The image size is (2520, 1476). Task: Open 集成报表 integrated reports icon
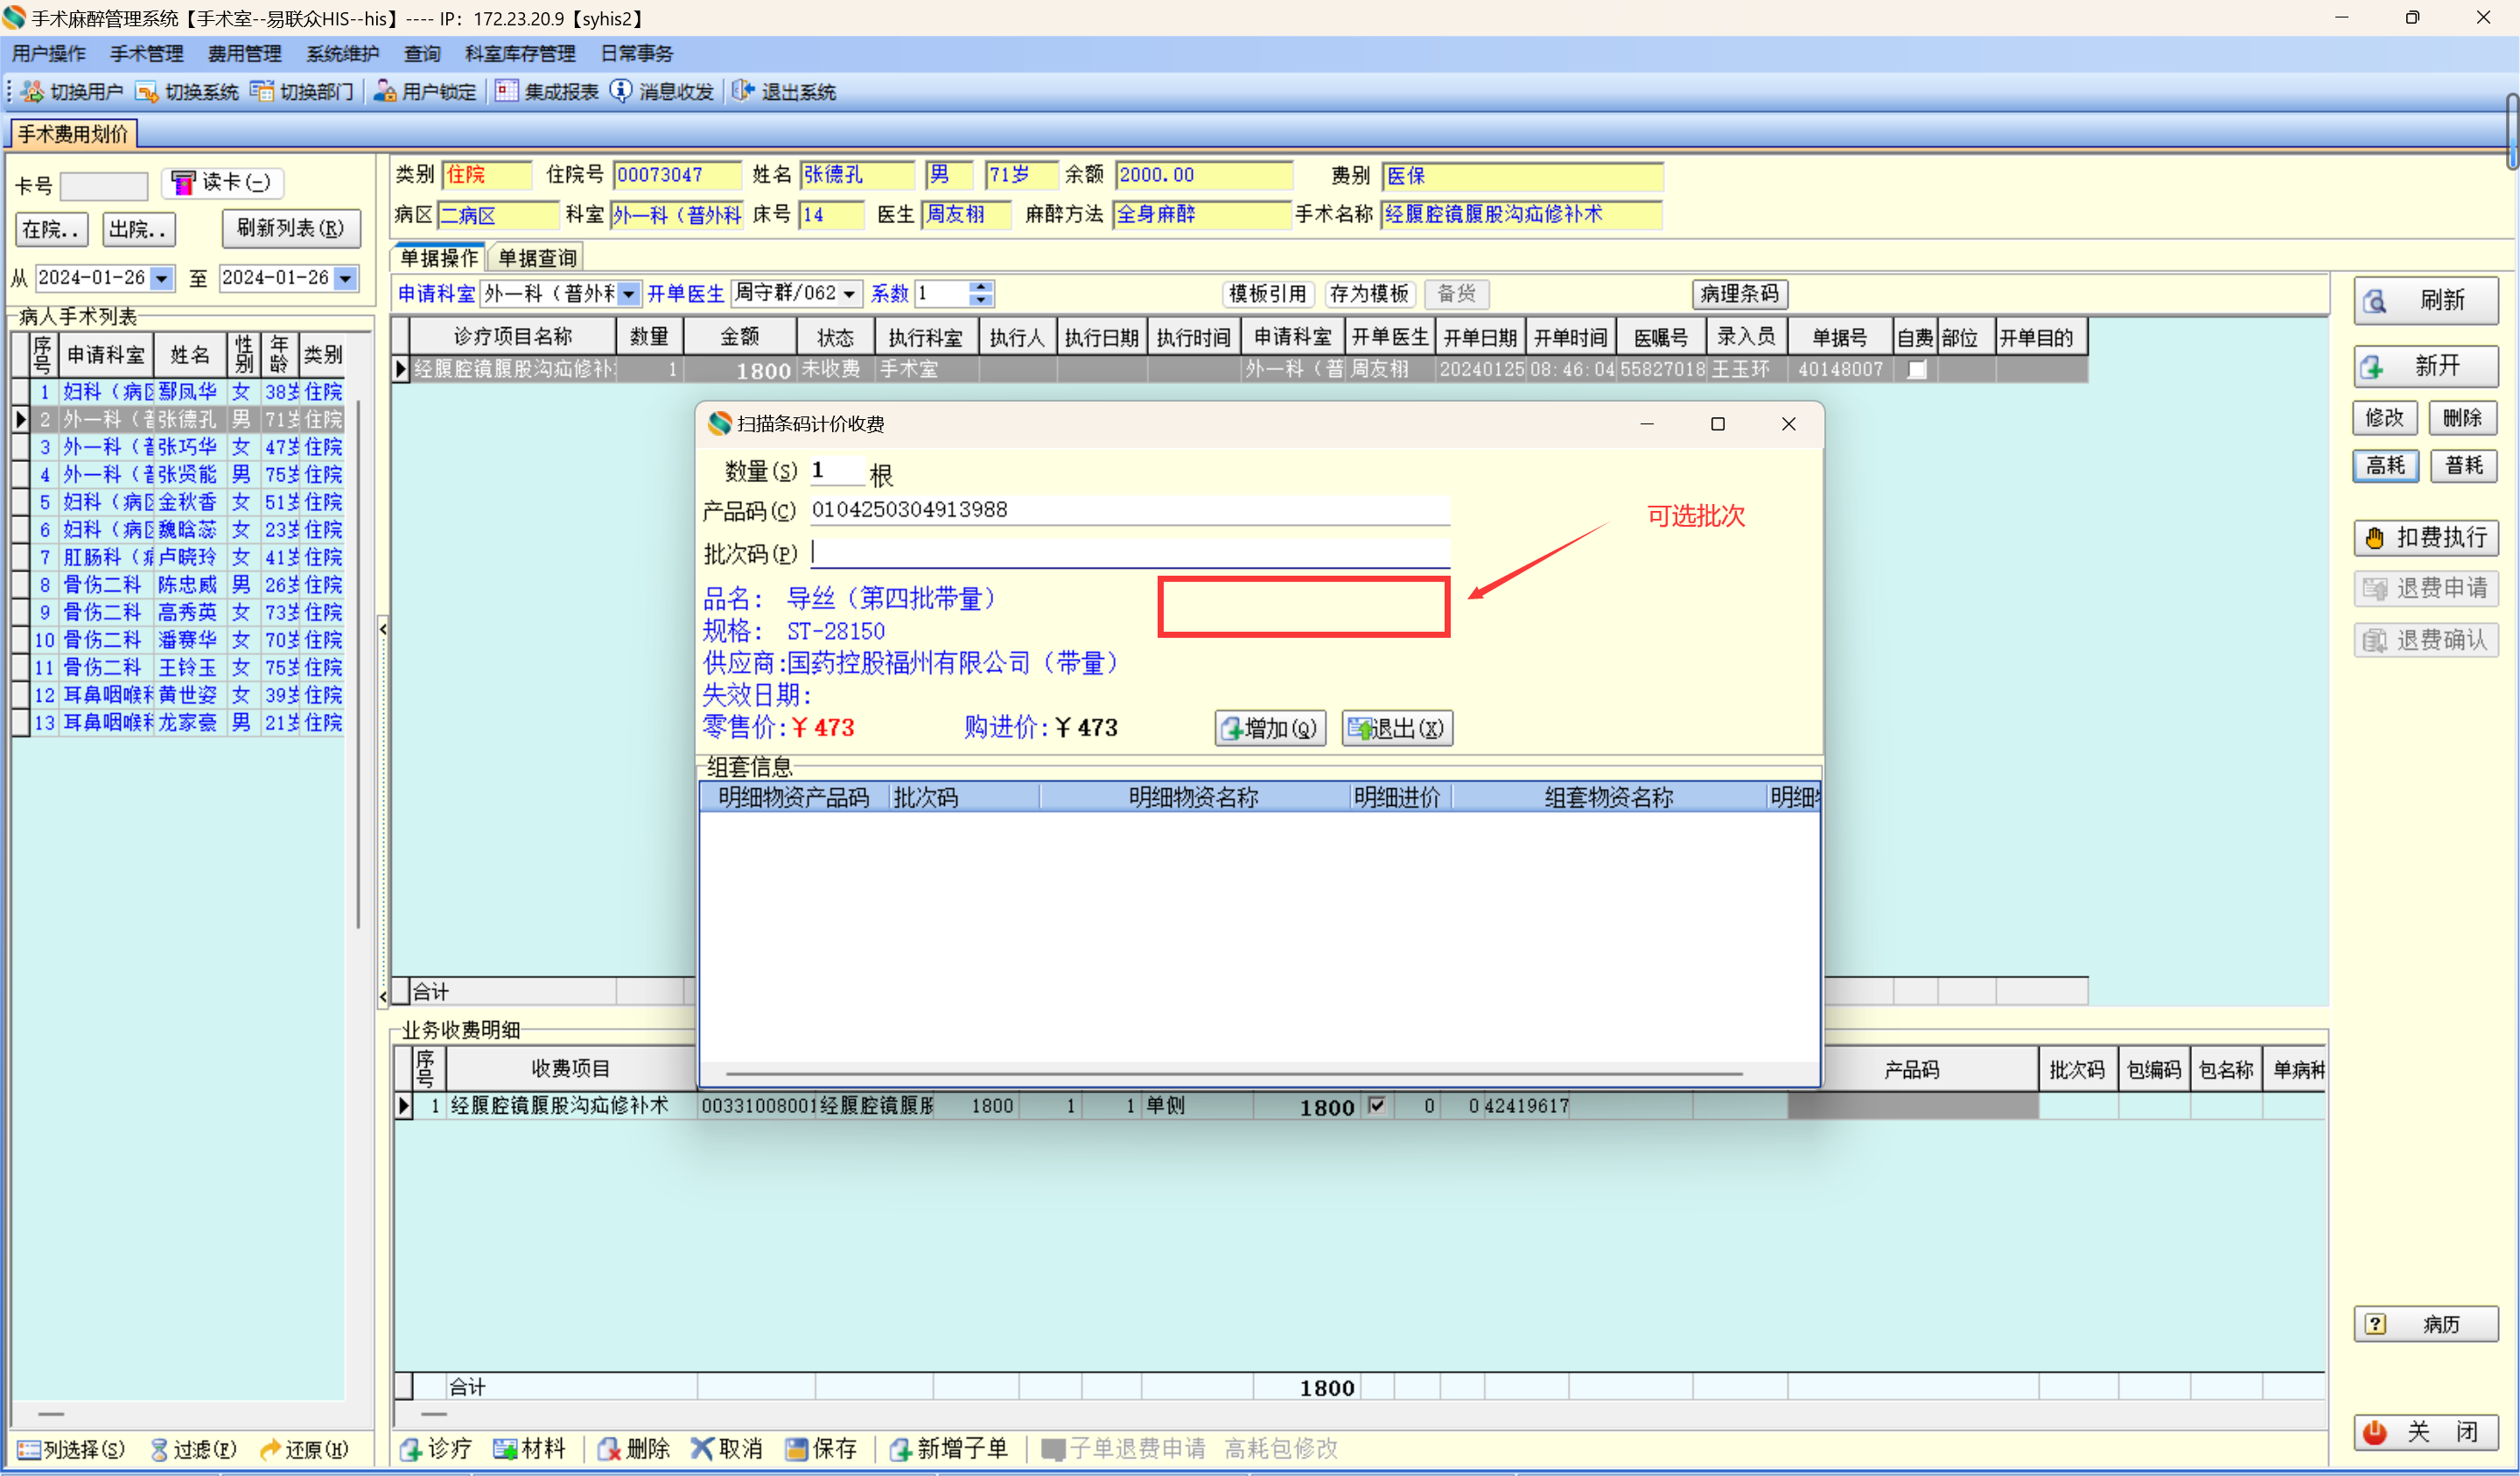pos(507,92)
